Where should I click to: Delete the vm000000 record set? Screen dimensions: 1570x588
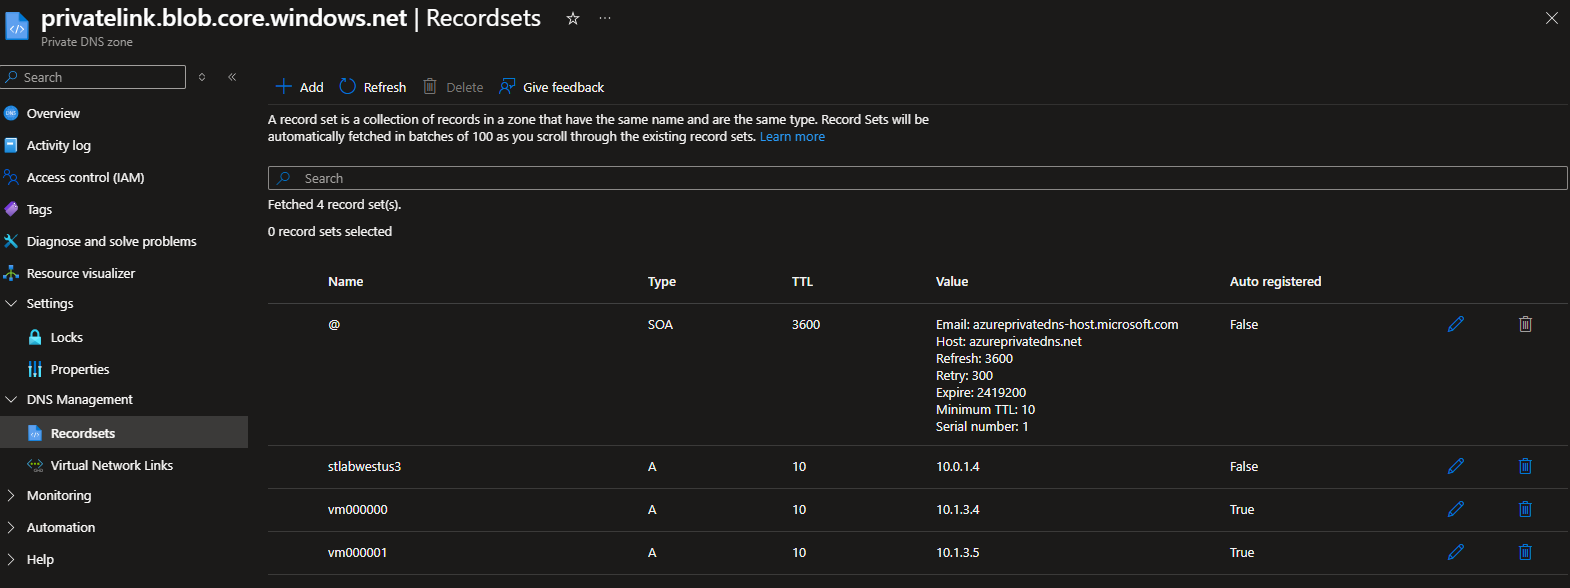[x=1525, y=509]
